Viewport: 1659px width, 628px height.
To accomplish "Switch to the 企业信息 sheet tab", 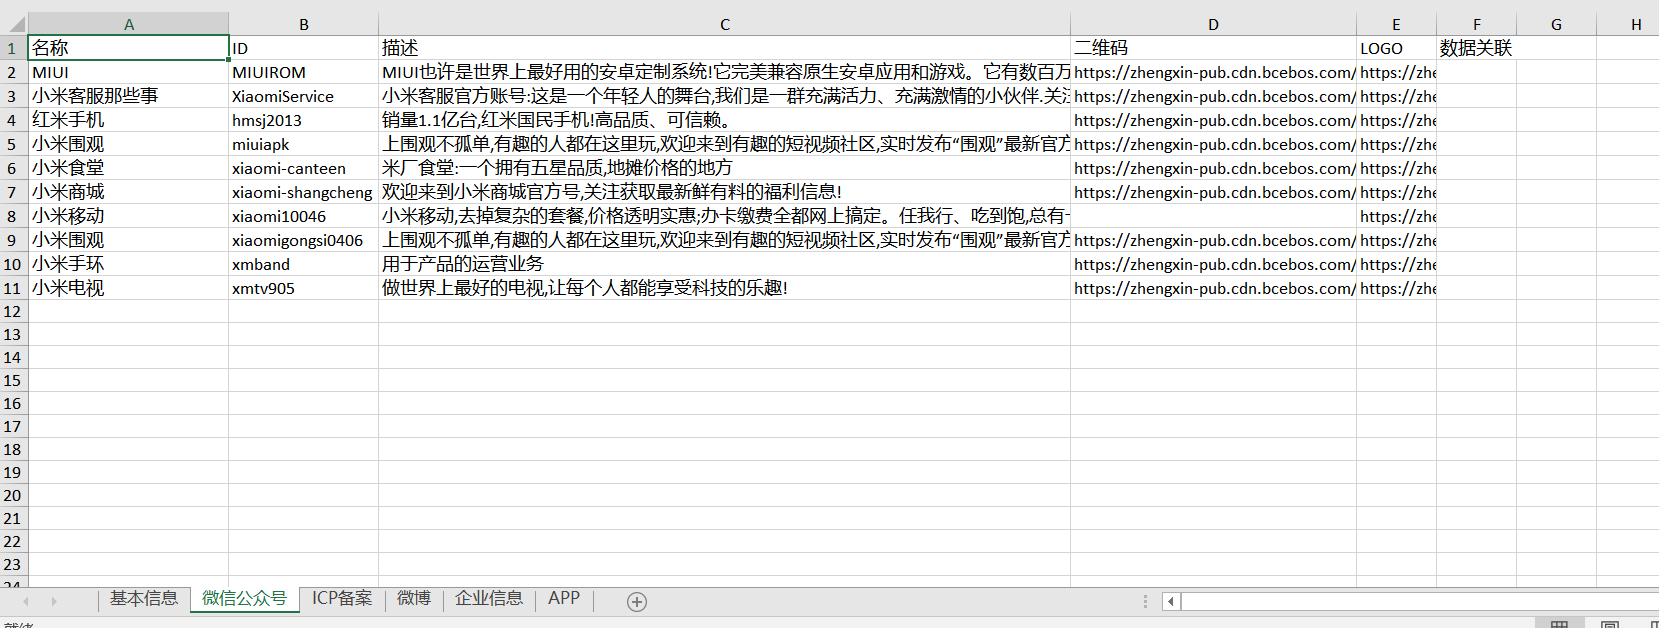I will 489,598.
